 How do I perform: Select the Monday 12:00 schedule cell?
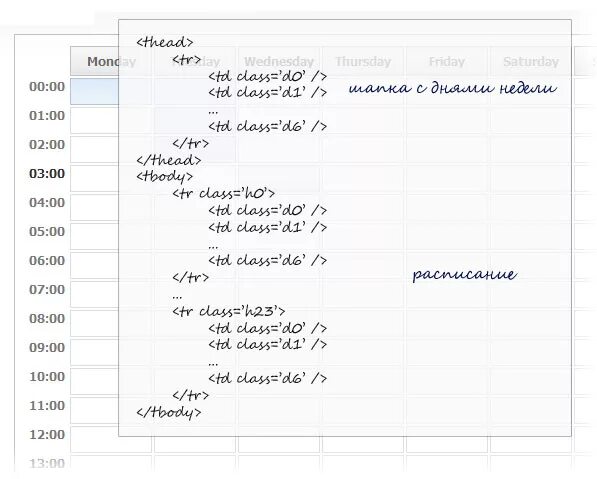(111, 439)
